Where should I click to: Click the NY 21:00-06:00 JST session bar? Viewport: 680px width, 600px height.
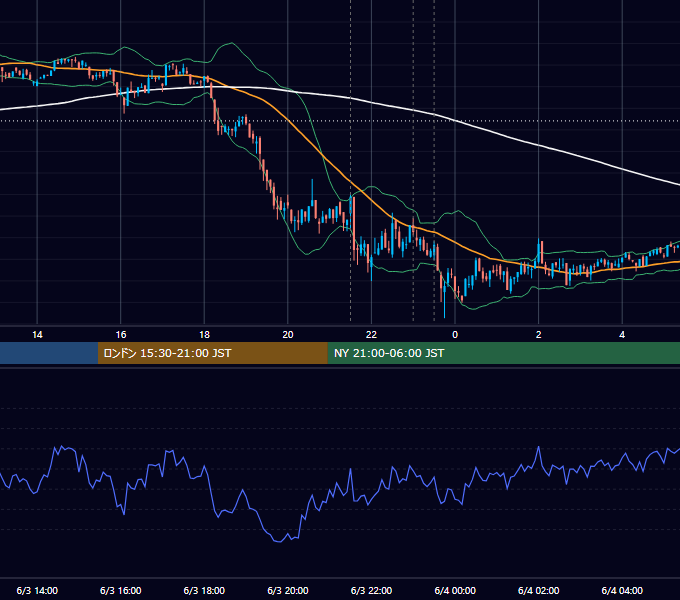coord(503,353)
